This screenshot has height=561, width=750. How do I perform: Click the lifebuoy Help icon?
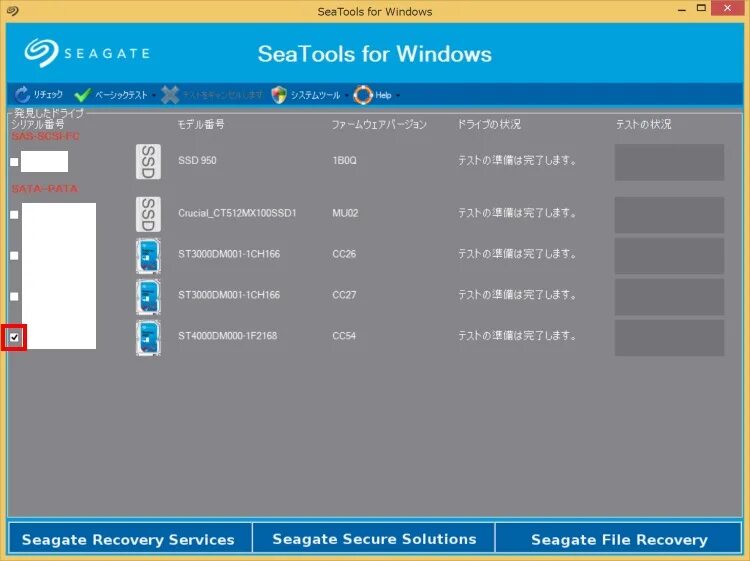pyautogui.click(x=363, y=95)
